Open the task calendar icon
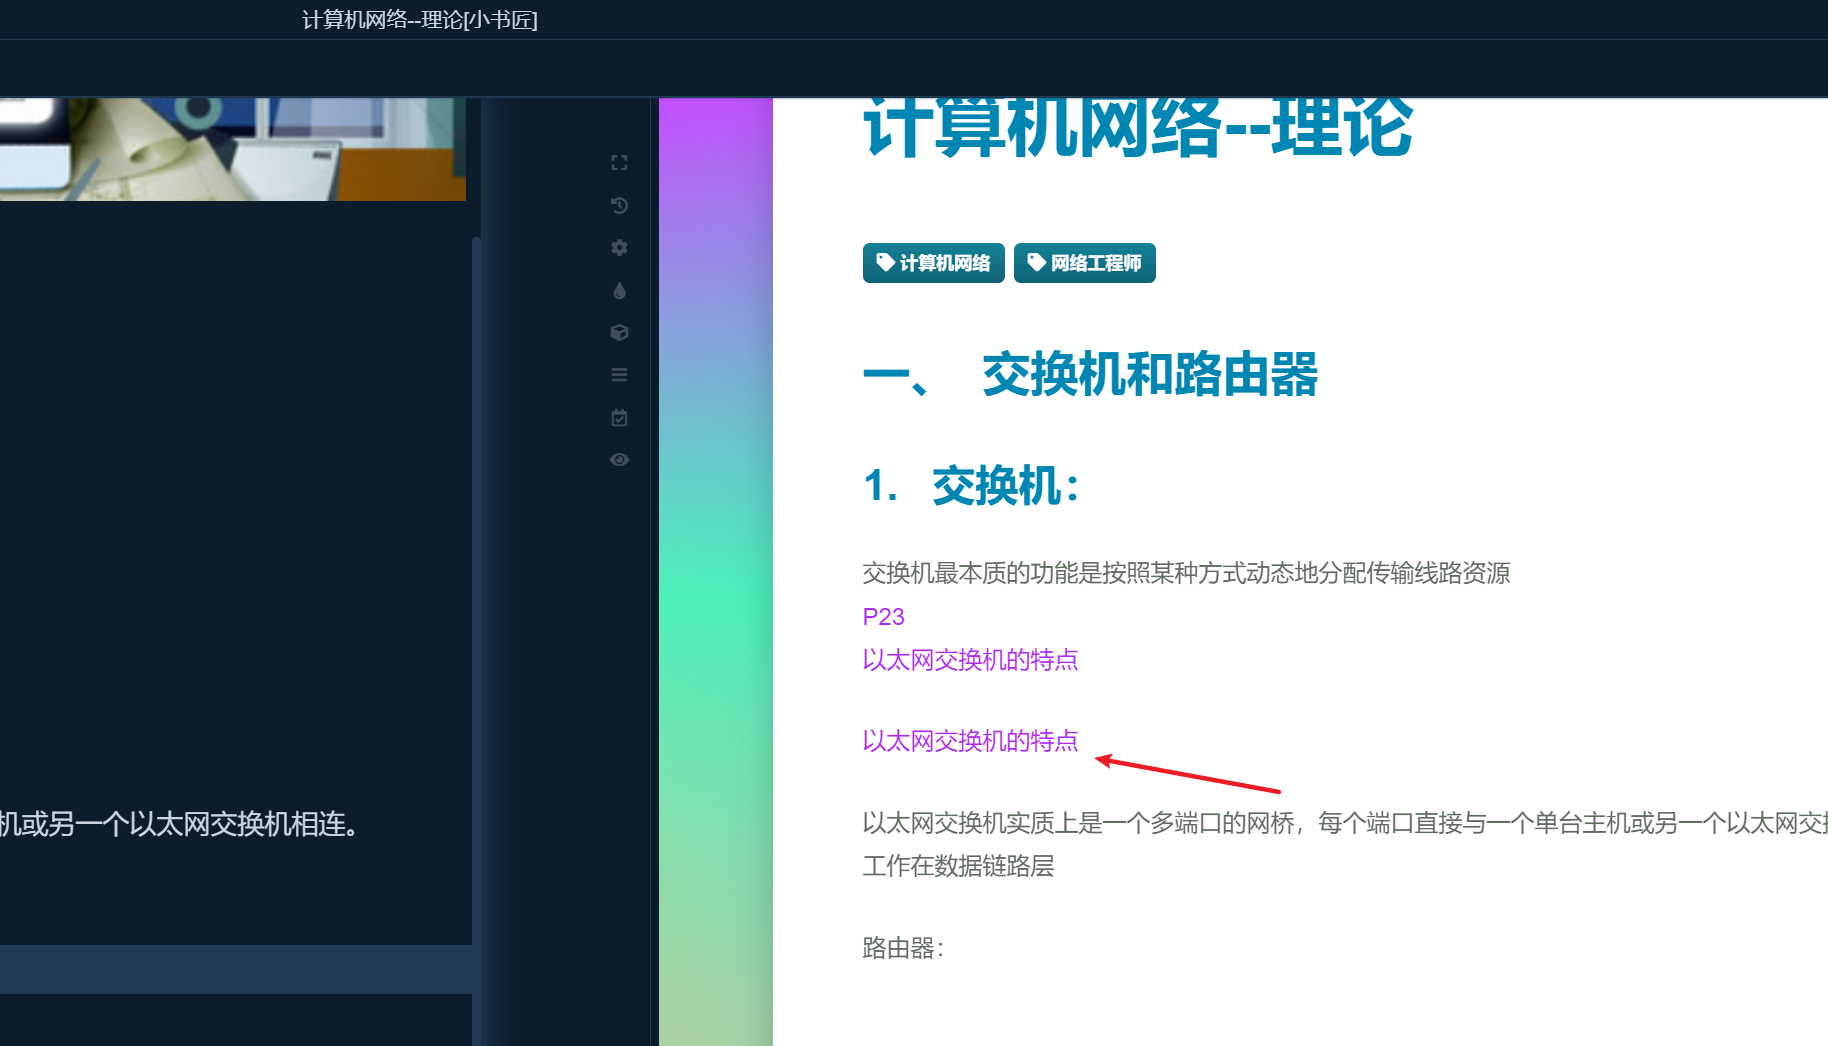 coord(619,417)
